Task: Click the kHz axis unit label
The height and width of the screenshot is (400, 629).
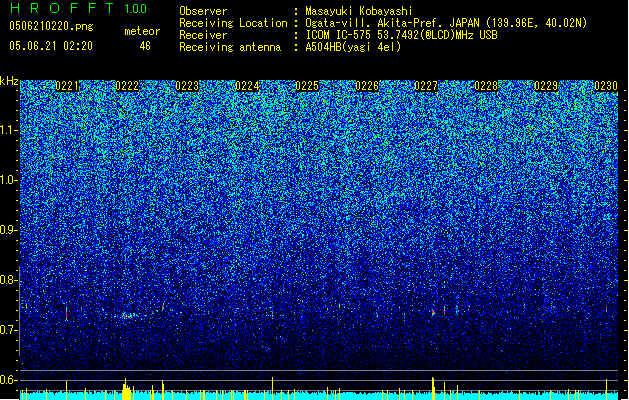Action: [9, 81]
